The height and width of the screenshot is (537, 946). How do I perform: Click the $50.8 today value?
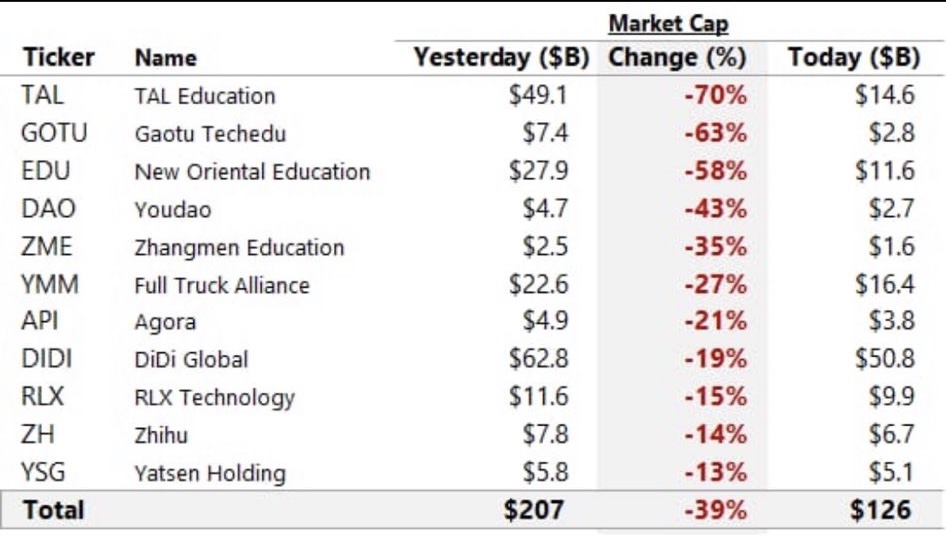click(x=884, y=359)
